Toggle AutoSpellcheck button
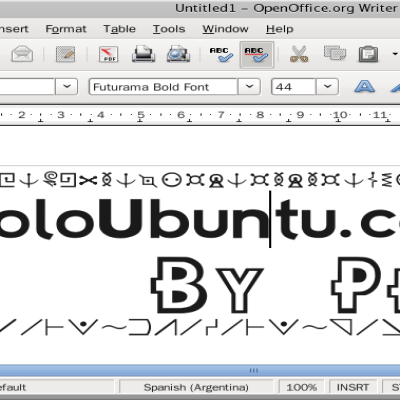The image size is (400, 400). pos(257,55)
